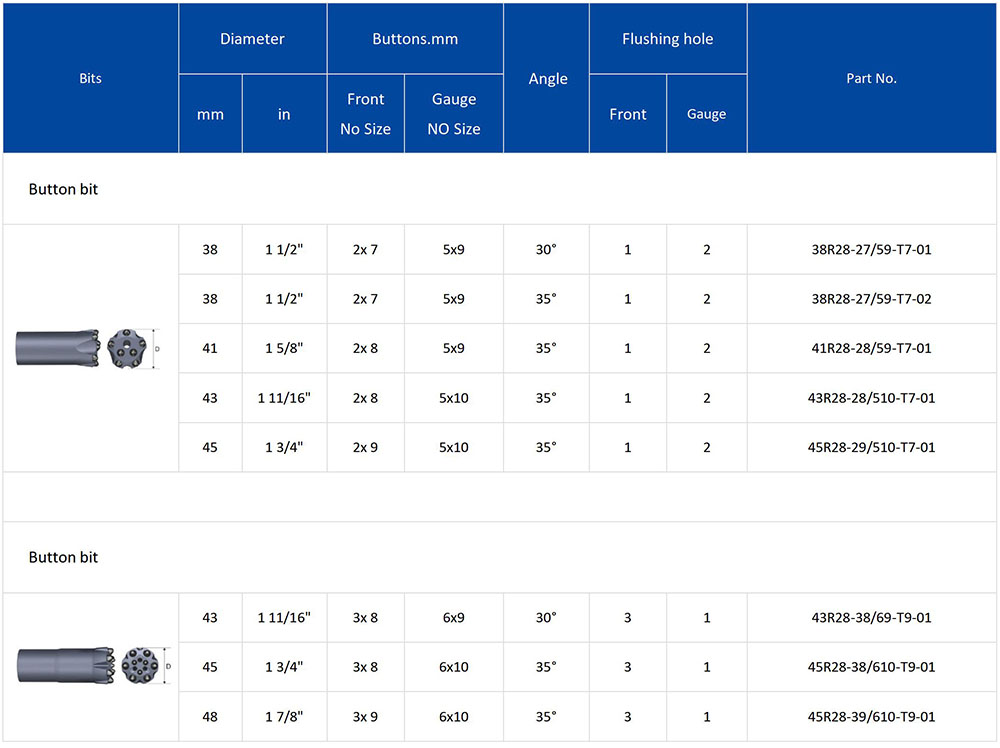Select the Bits column header
This screenshot has height=748, width=1000.
point(91,78)
